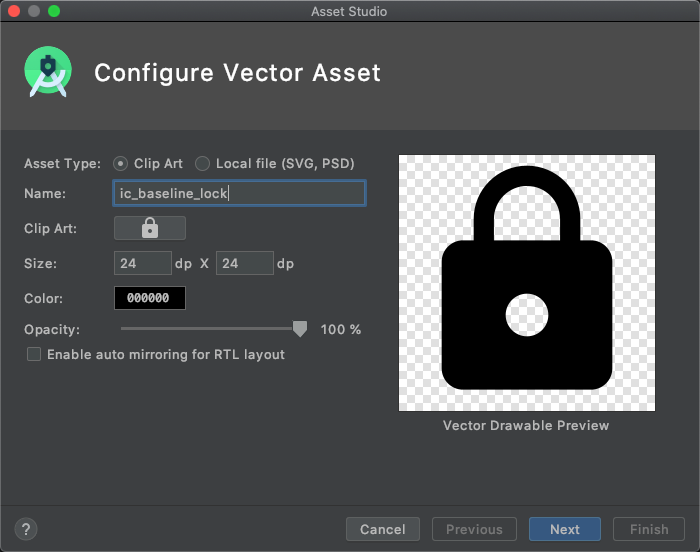Image resolution: width=700 pixels, height=552 pixels.
Task: Click the lock Vector Drawable Preview
Action: [x=526, y=283]
